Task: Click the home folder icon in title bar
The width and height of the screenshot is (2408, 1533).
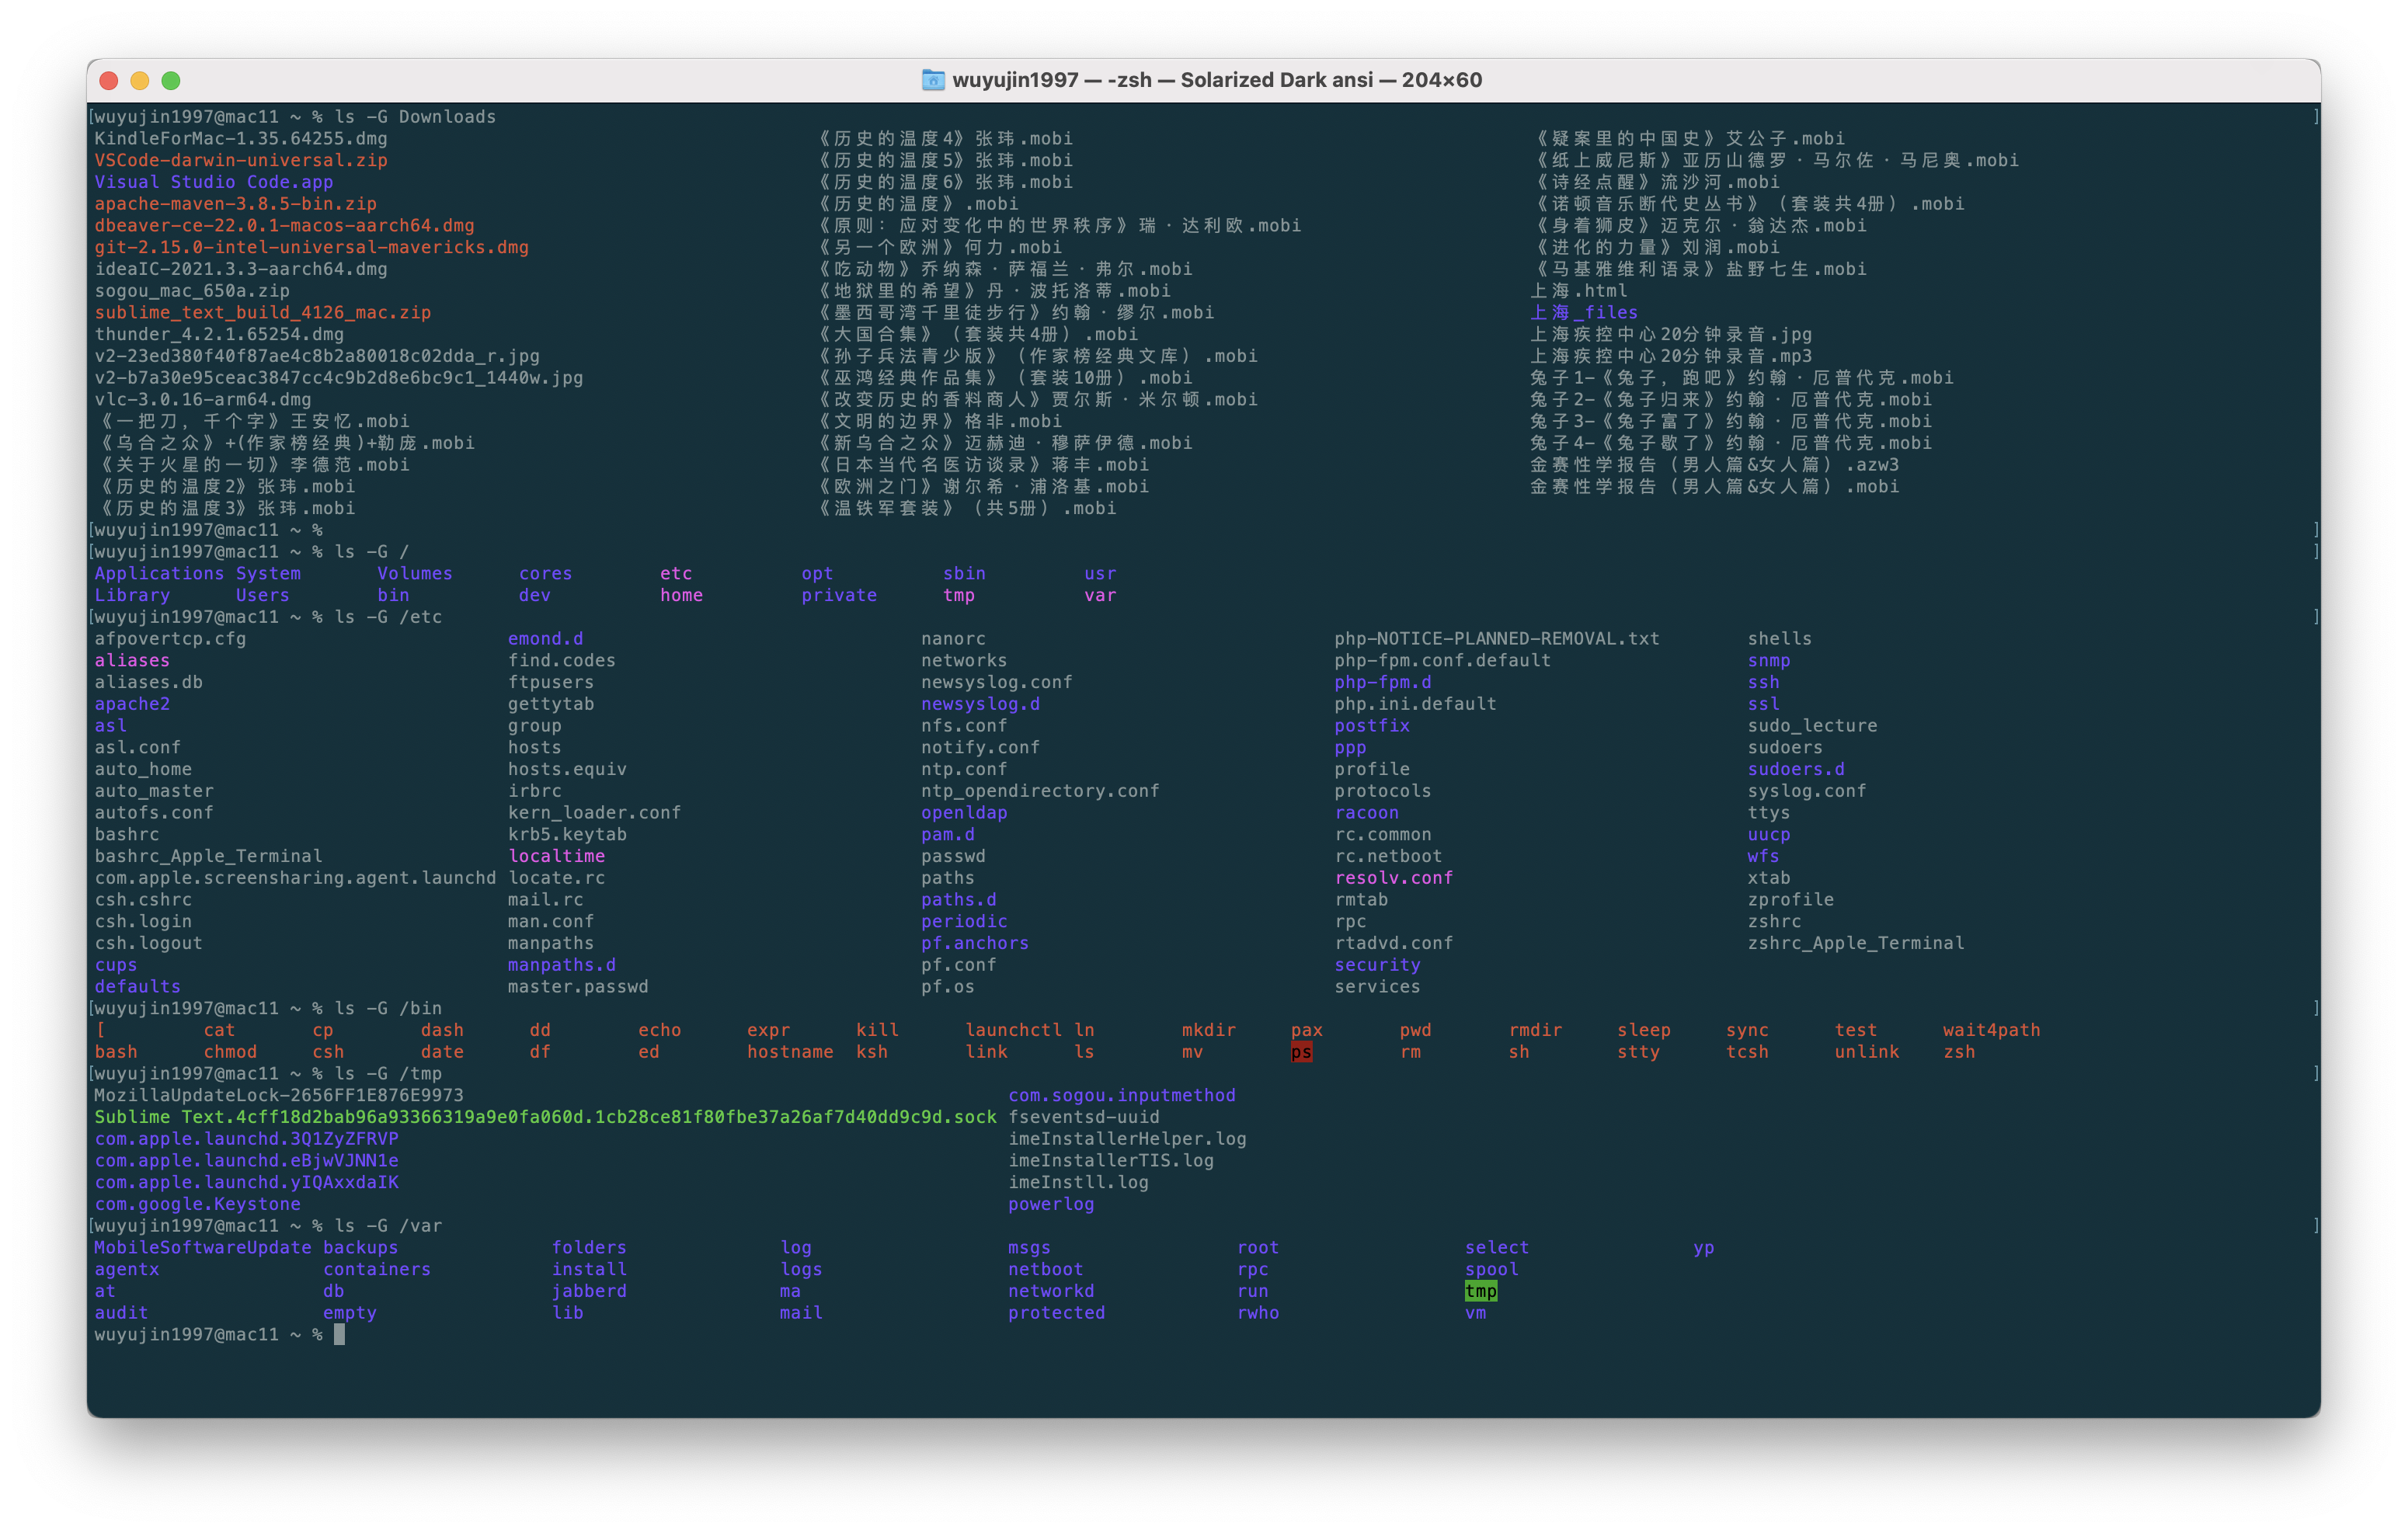Action: click(932, 80)
